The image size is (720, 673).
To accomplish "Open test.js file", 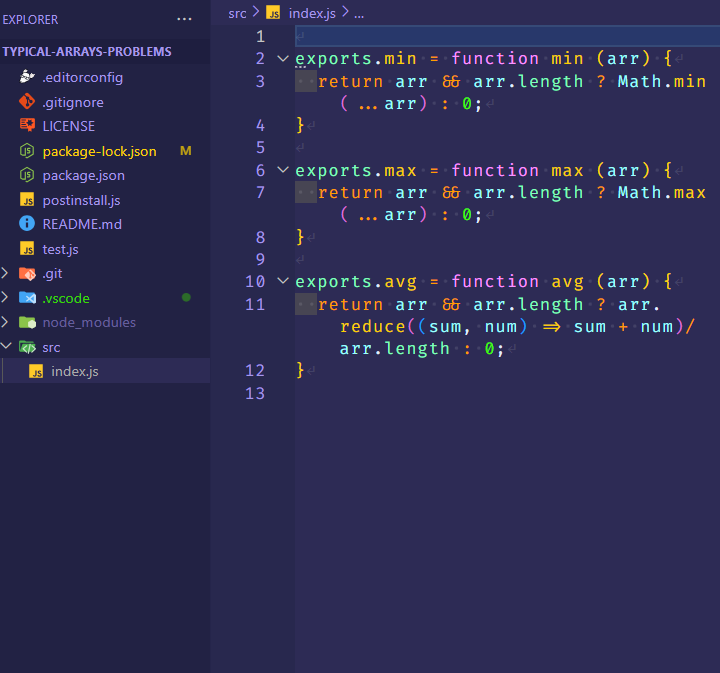I will [60, 249].
